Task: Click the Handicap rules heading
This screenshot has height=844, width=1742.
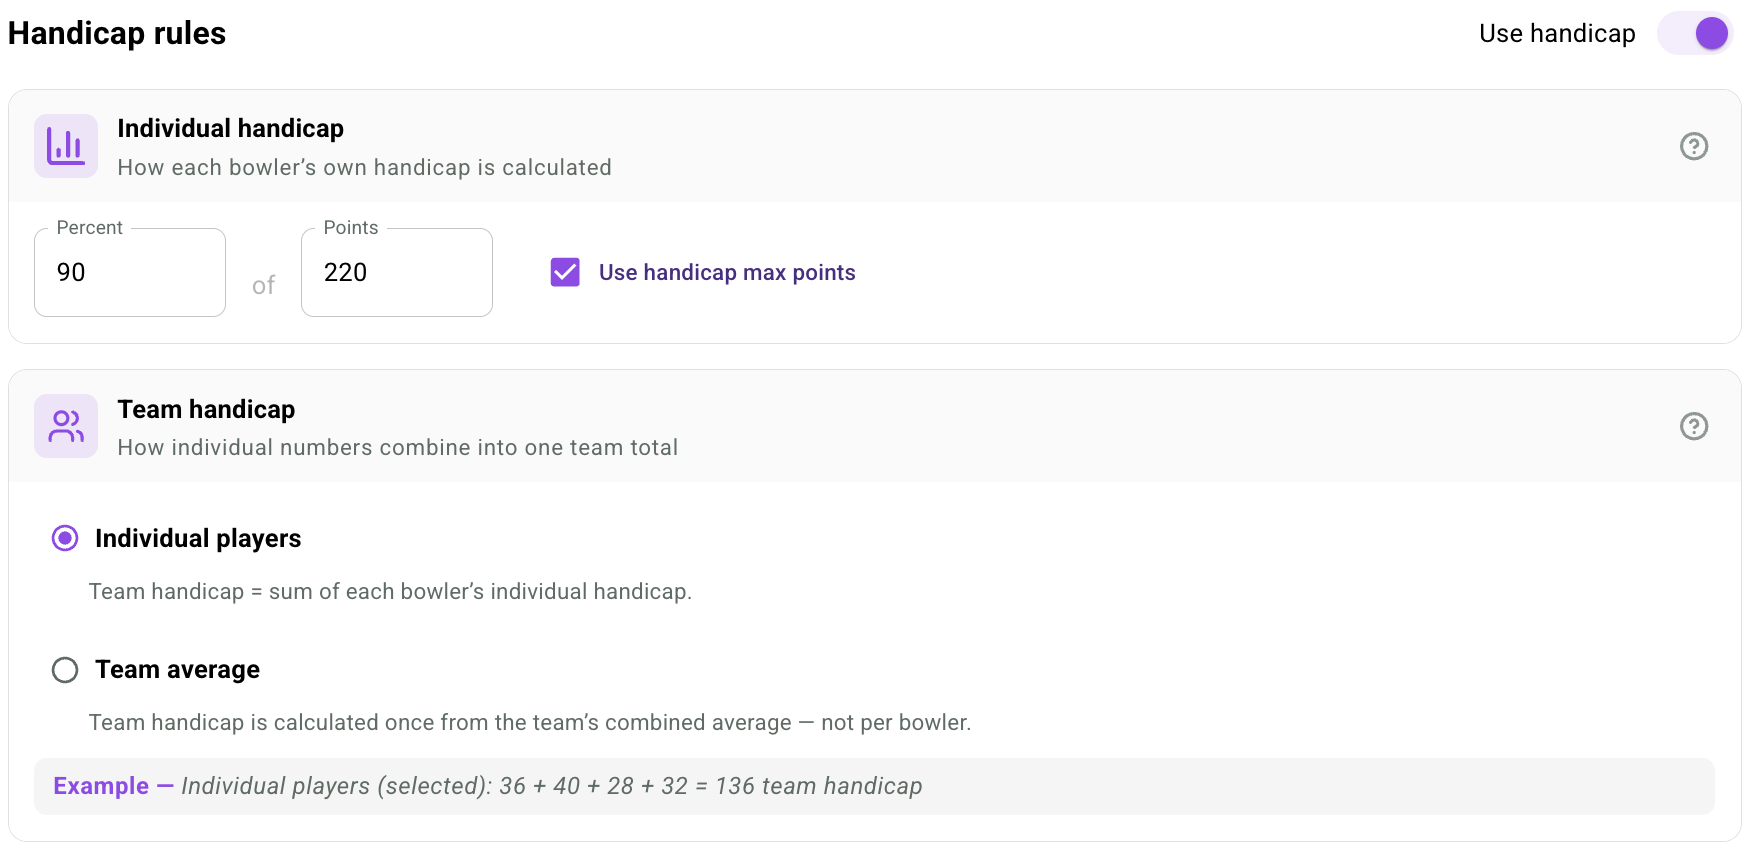Action: coord(117,33)
